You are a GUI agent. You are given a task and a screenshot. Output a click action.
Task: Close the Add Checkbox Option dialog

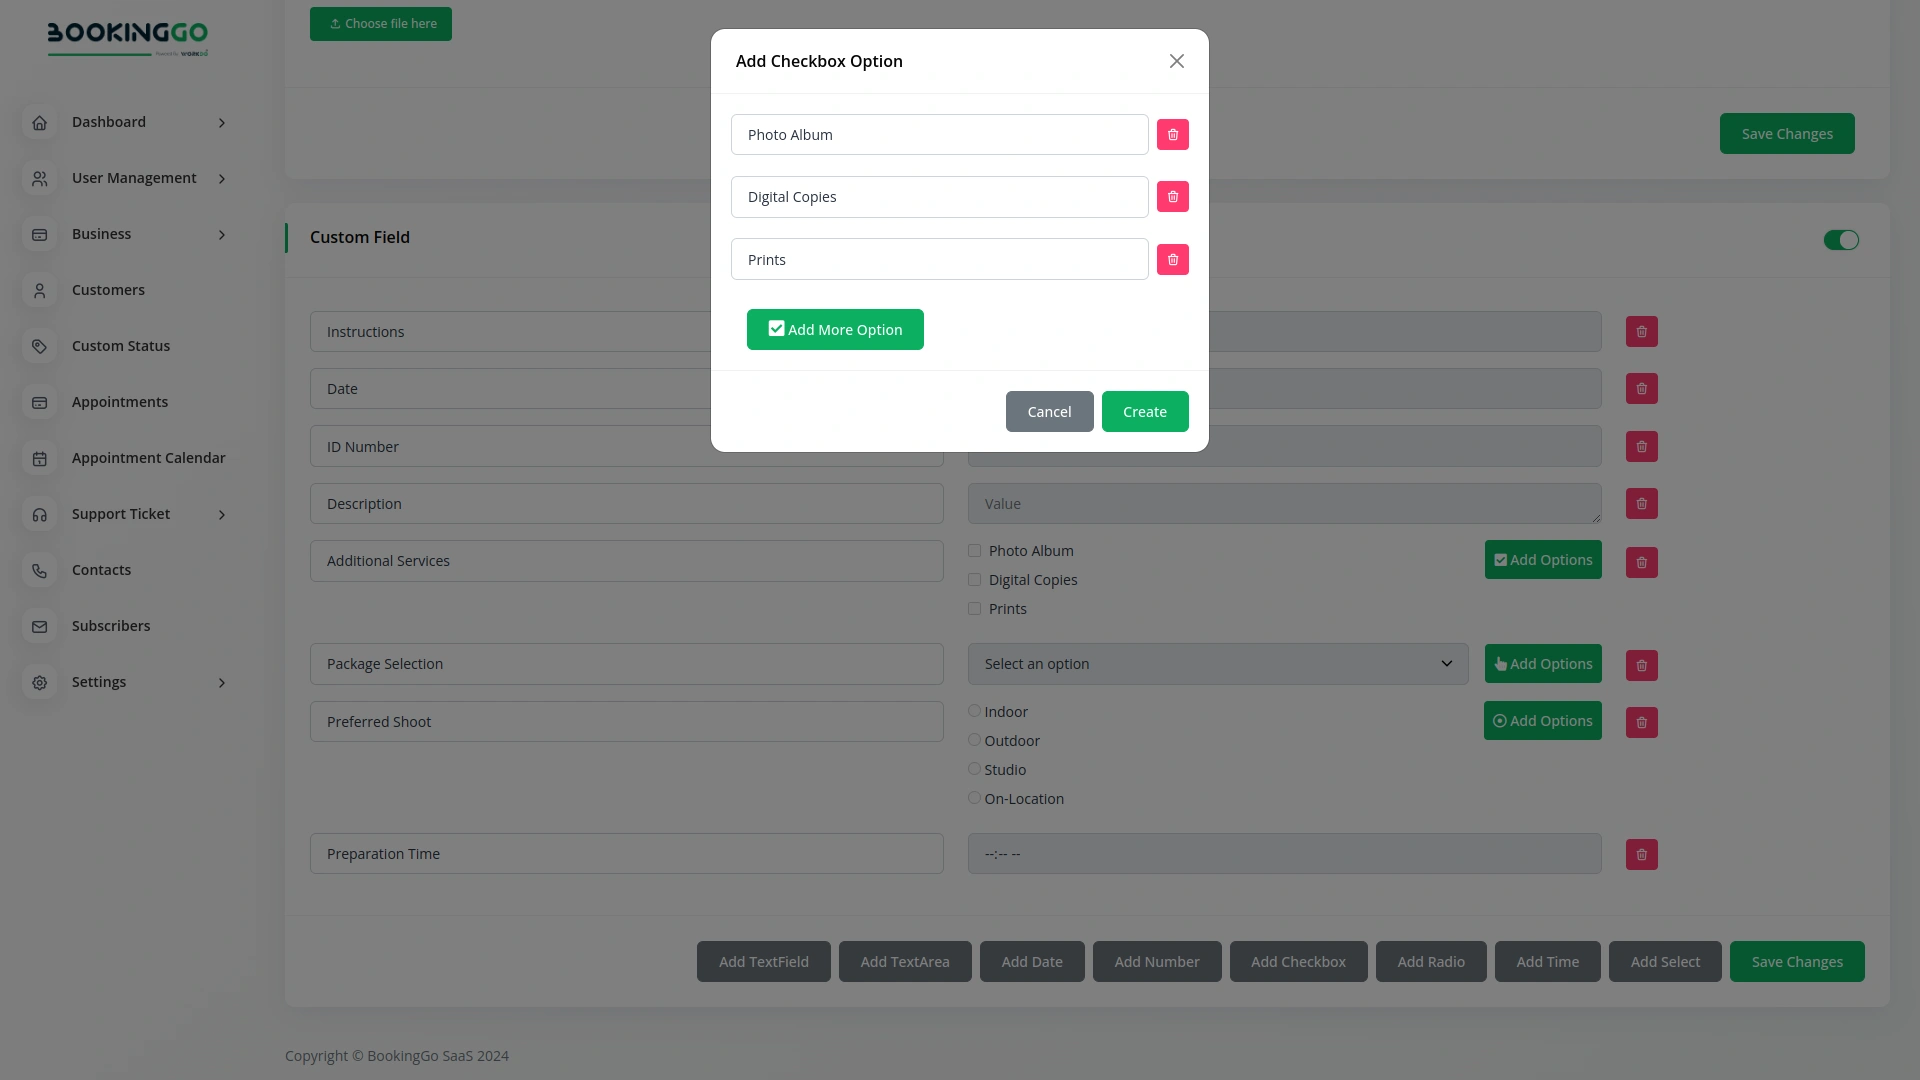pyautogui.click(x=1176, y=61)
